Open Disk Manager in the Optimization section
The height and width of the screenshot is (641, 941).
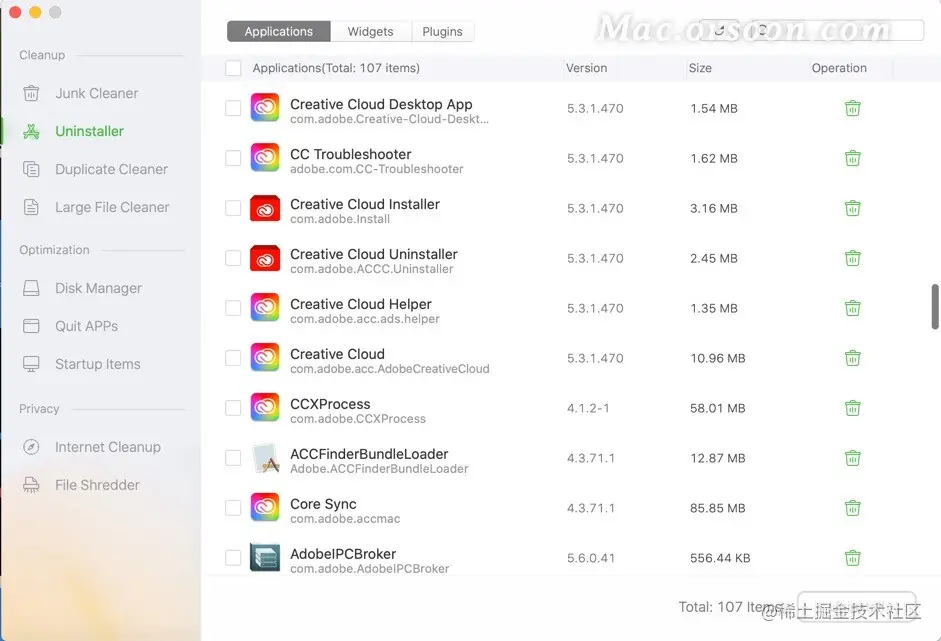[x=98, y=288]
